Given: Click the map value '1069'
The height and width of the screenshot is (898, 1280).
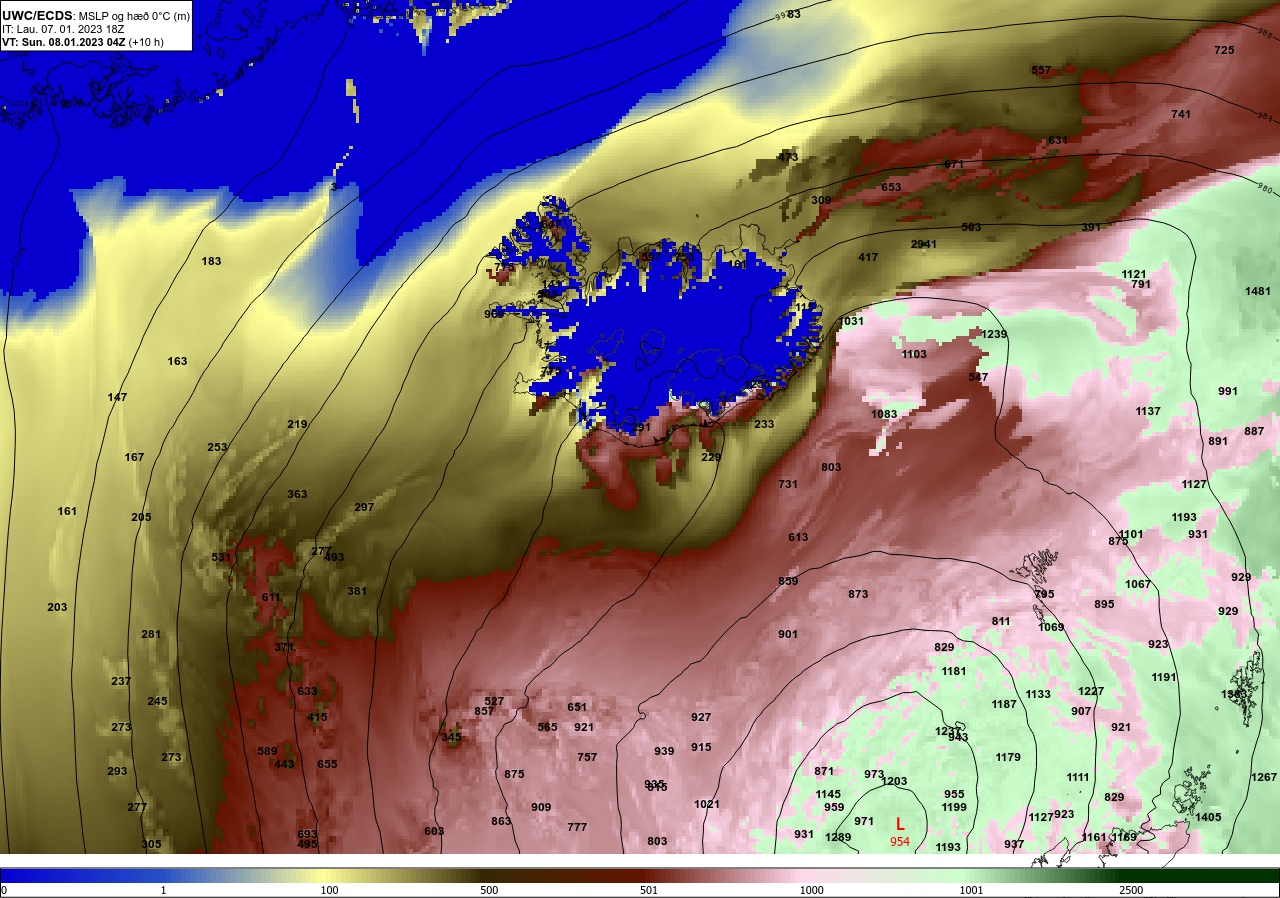Looking at the screenshot, I should 1051,627.
